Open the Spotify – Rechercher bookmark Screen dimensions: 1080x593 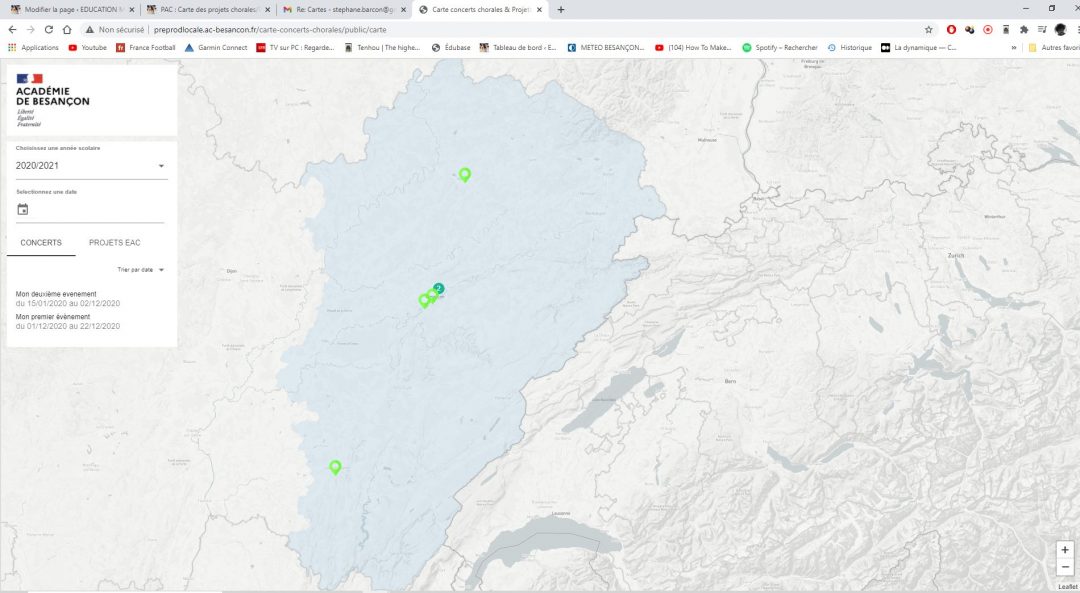click(780, 48)
